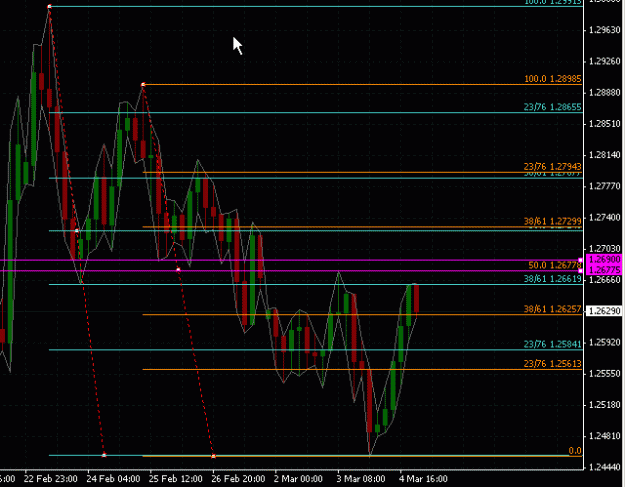Viewport: 625px width, 487px height.
Task: Click the "26 Feb 20:00" time axis label
Action: point(238,479)
